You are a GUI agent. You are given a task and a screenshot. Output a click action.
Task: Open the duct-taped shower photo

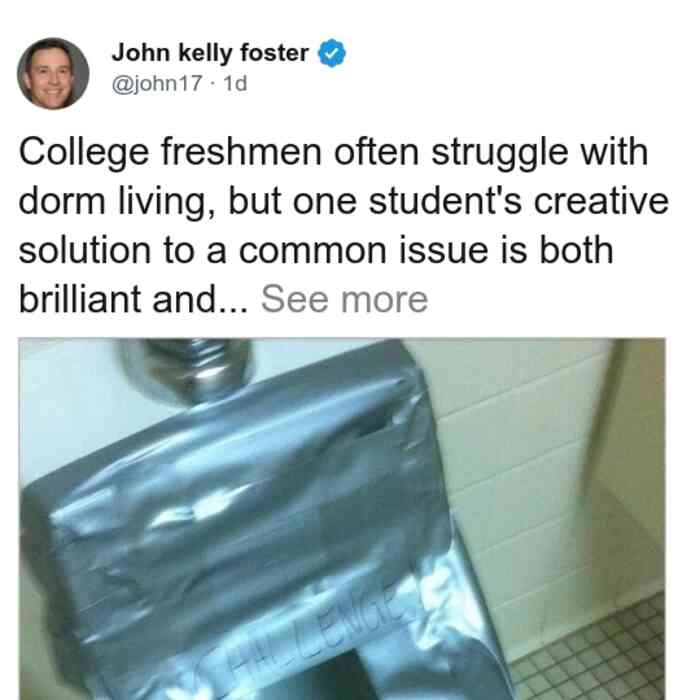[x=342, y=519]
